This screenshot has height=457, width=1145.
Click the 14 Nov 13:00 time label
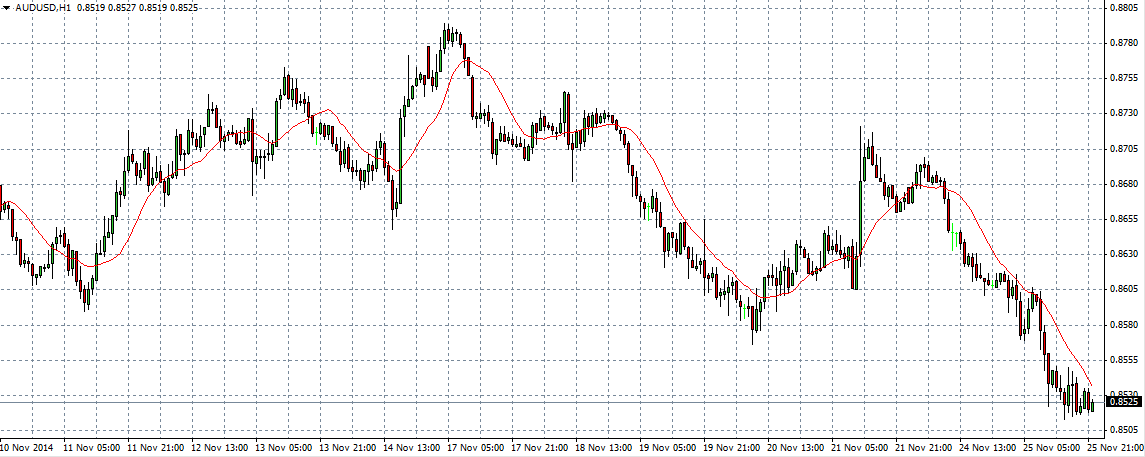[x=414, y=448]
